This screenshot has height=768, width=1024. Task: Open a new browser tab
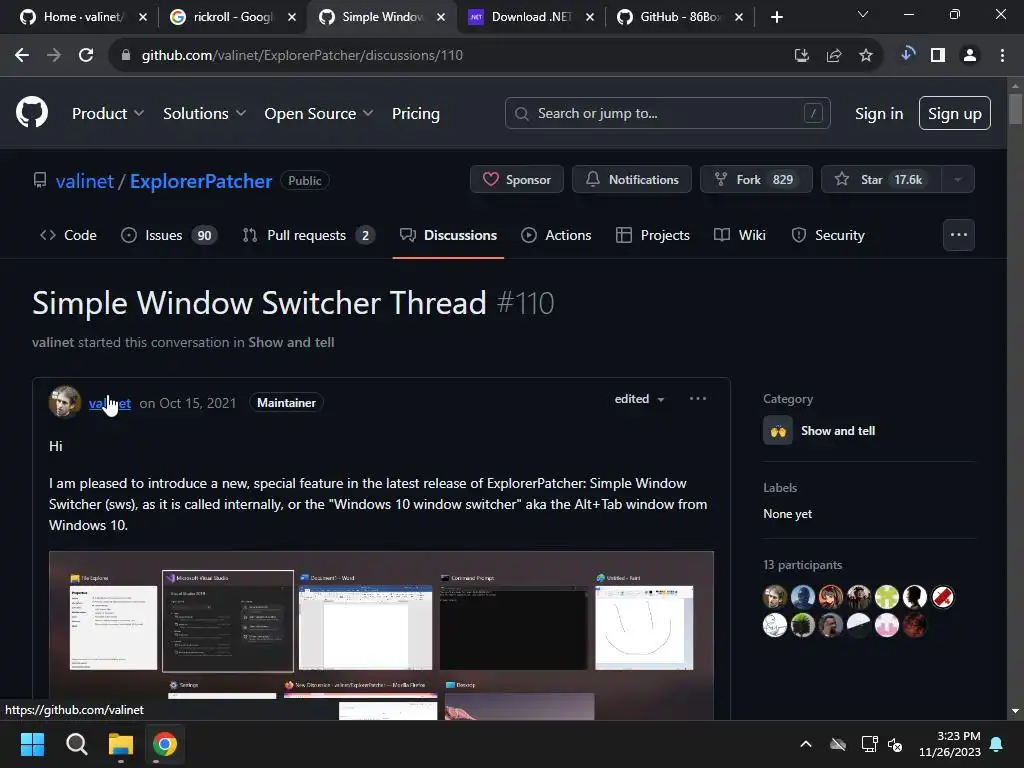(x=776, y=17)
